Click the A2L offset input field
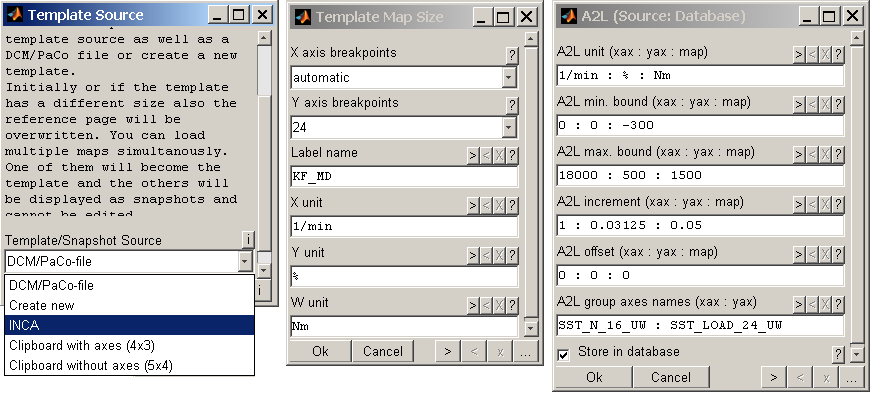 click(701, 276)
